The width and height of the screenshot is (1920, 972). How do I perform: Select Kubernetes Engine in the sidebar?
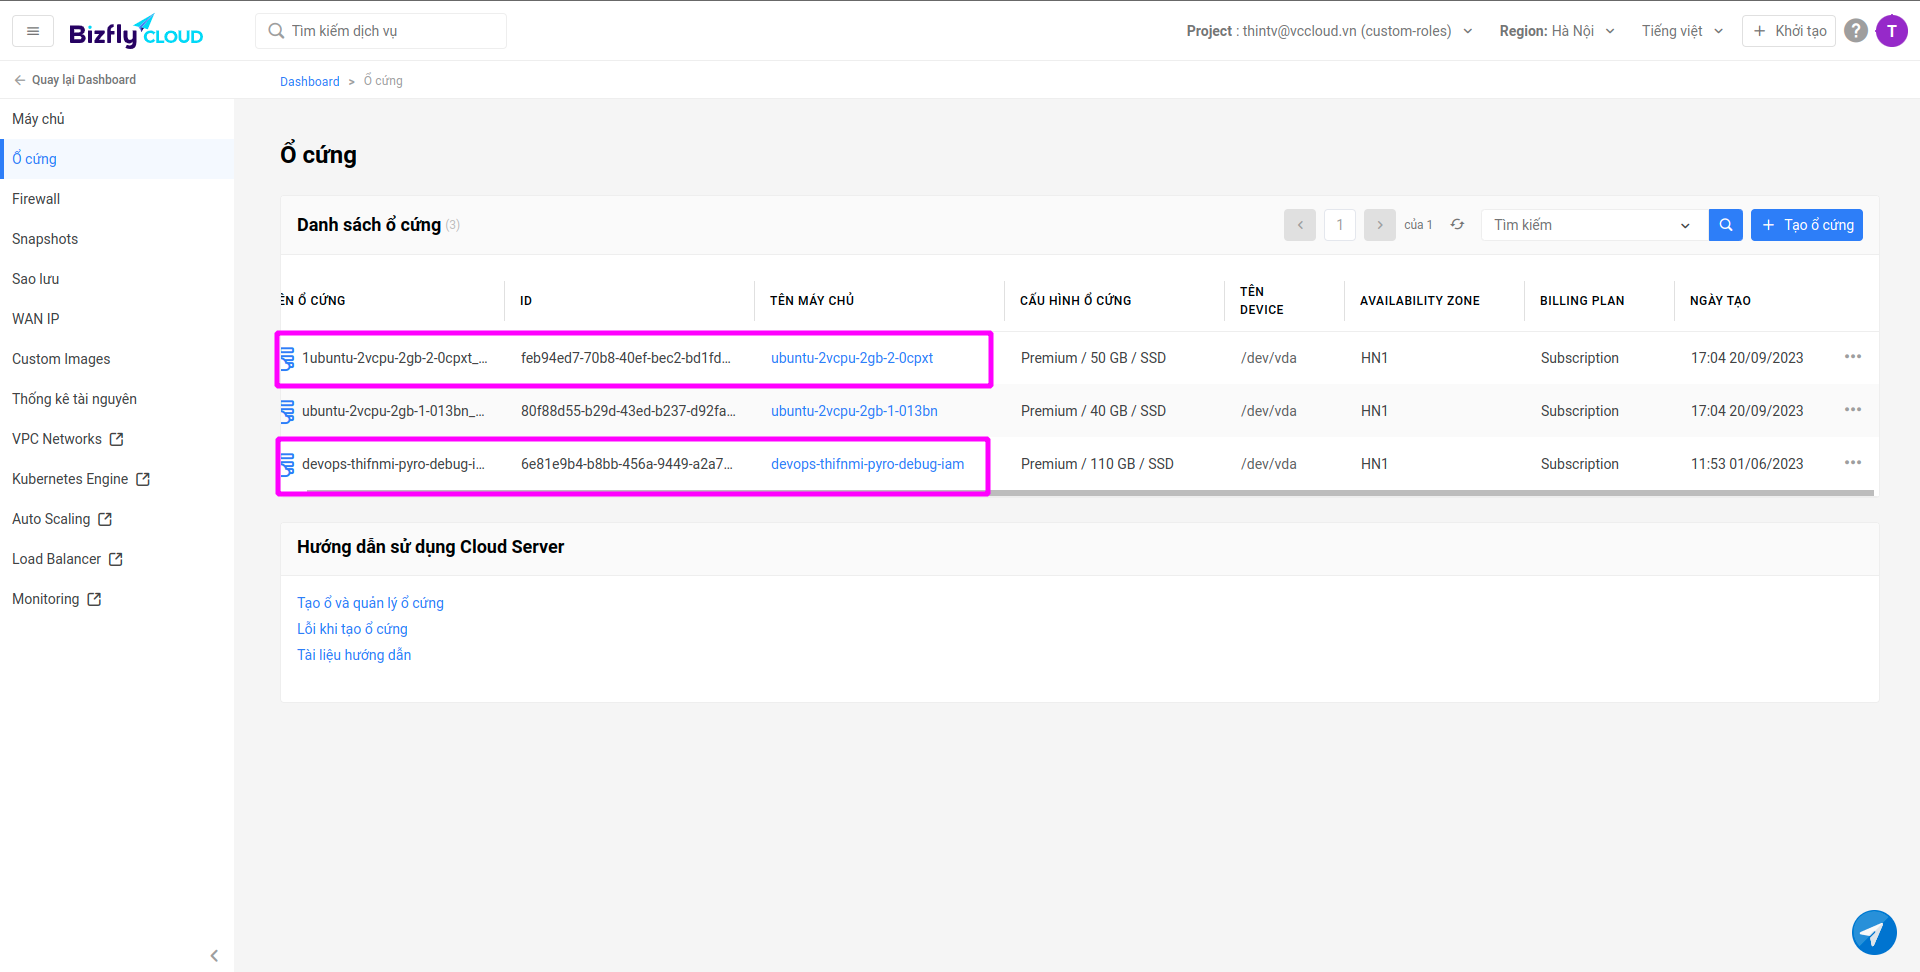[x=70, y=479]
